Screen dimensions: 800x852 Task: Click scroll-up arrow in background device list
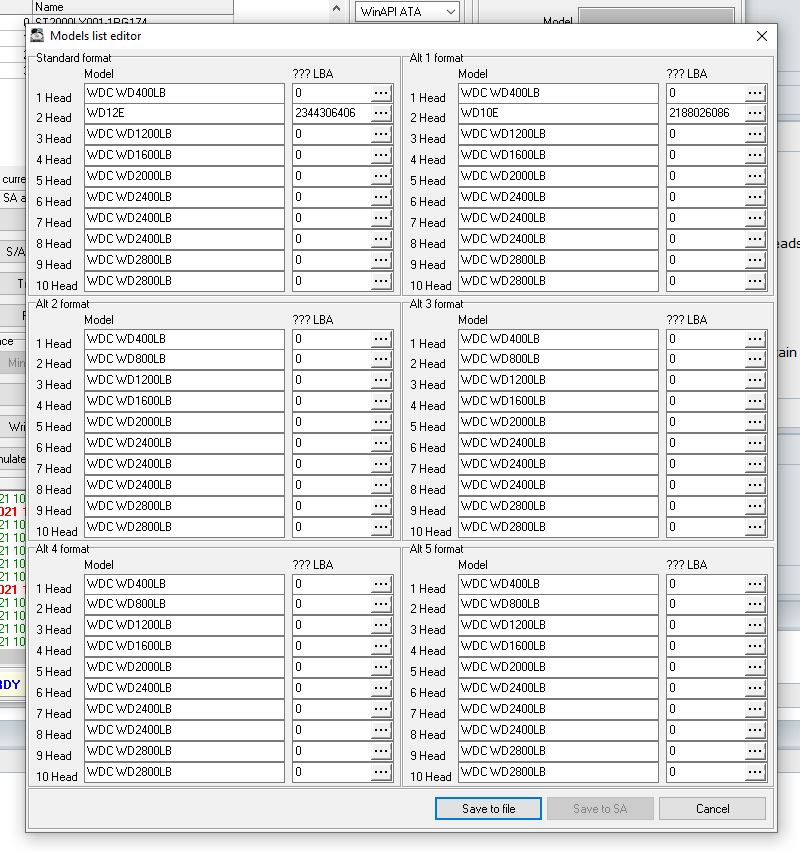[x=336, y=8]
